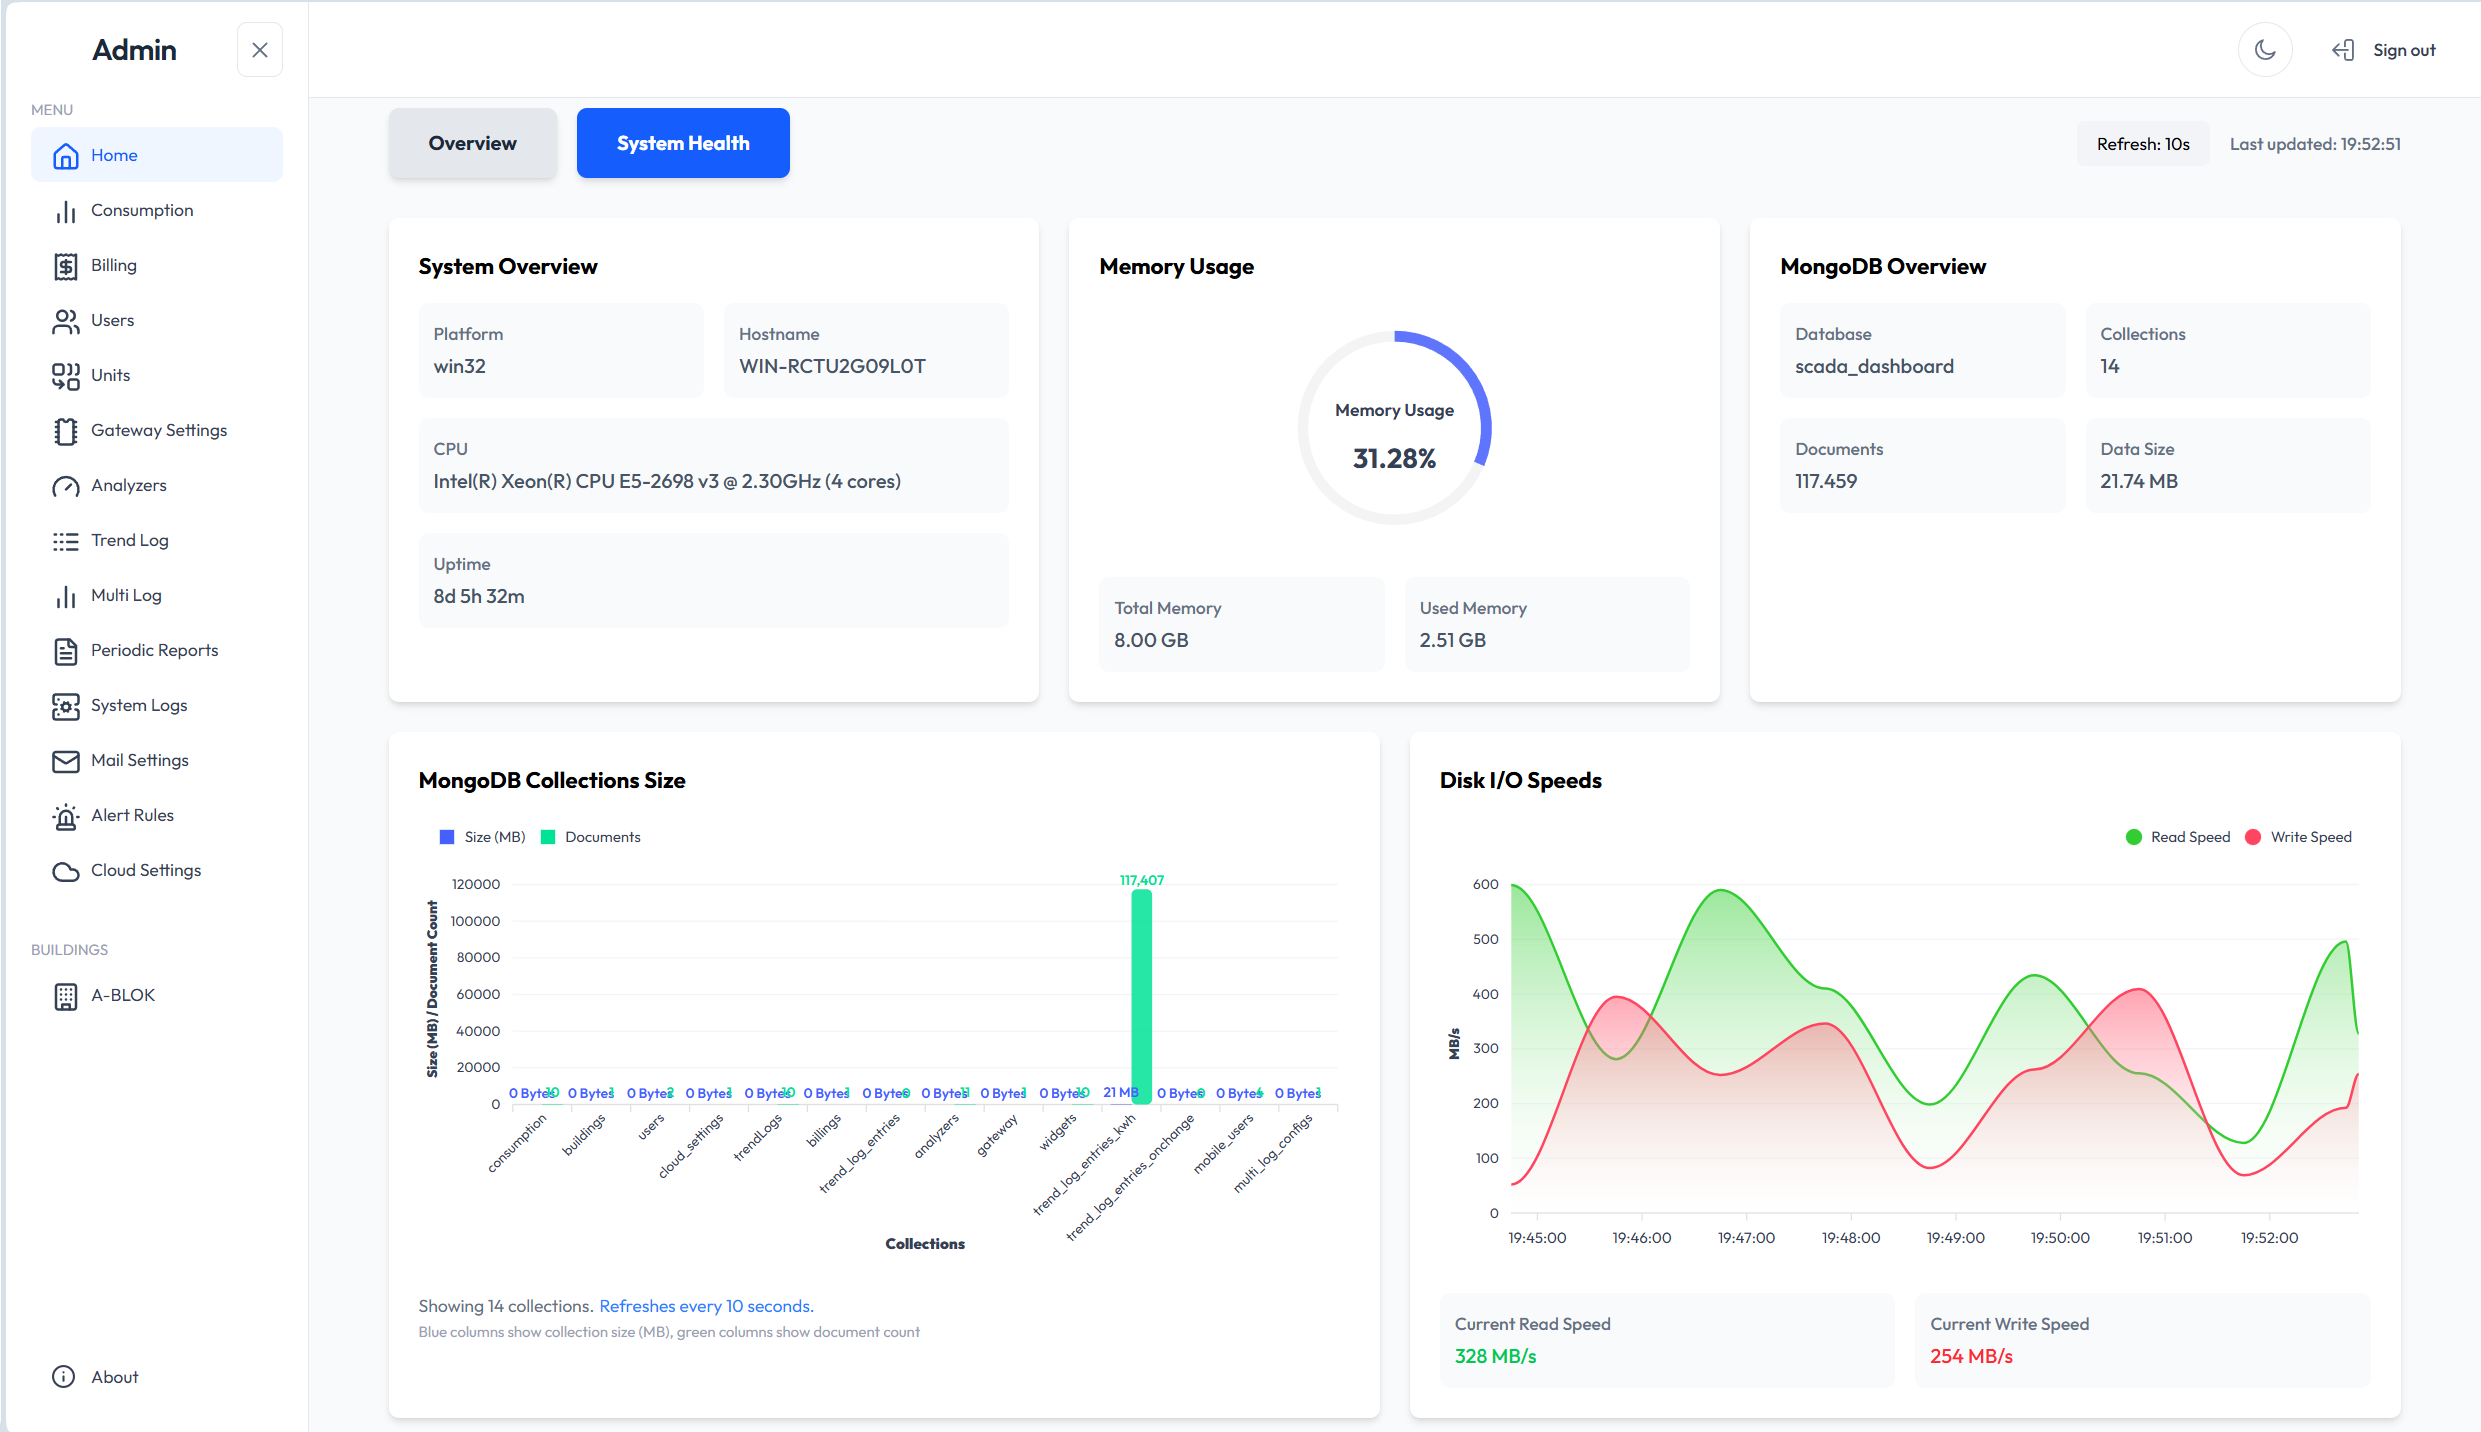Screen dimensions: 2481x1432
Task: Open Gateway Settings chip icon
Action: coord(65,431)
